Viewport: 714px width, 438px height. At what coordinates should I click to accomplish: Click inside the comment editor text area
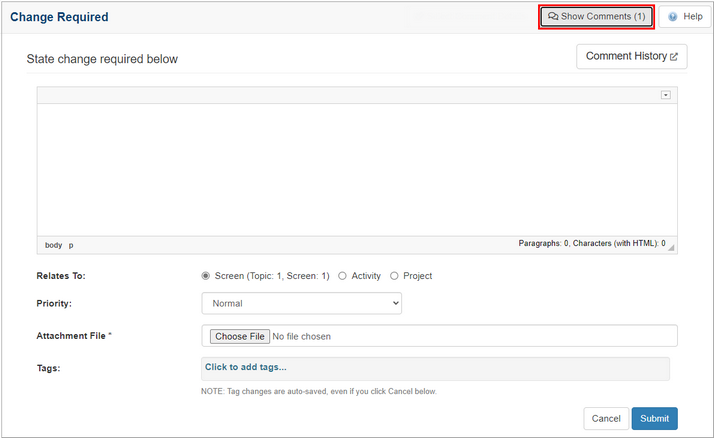356,168
